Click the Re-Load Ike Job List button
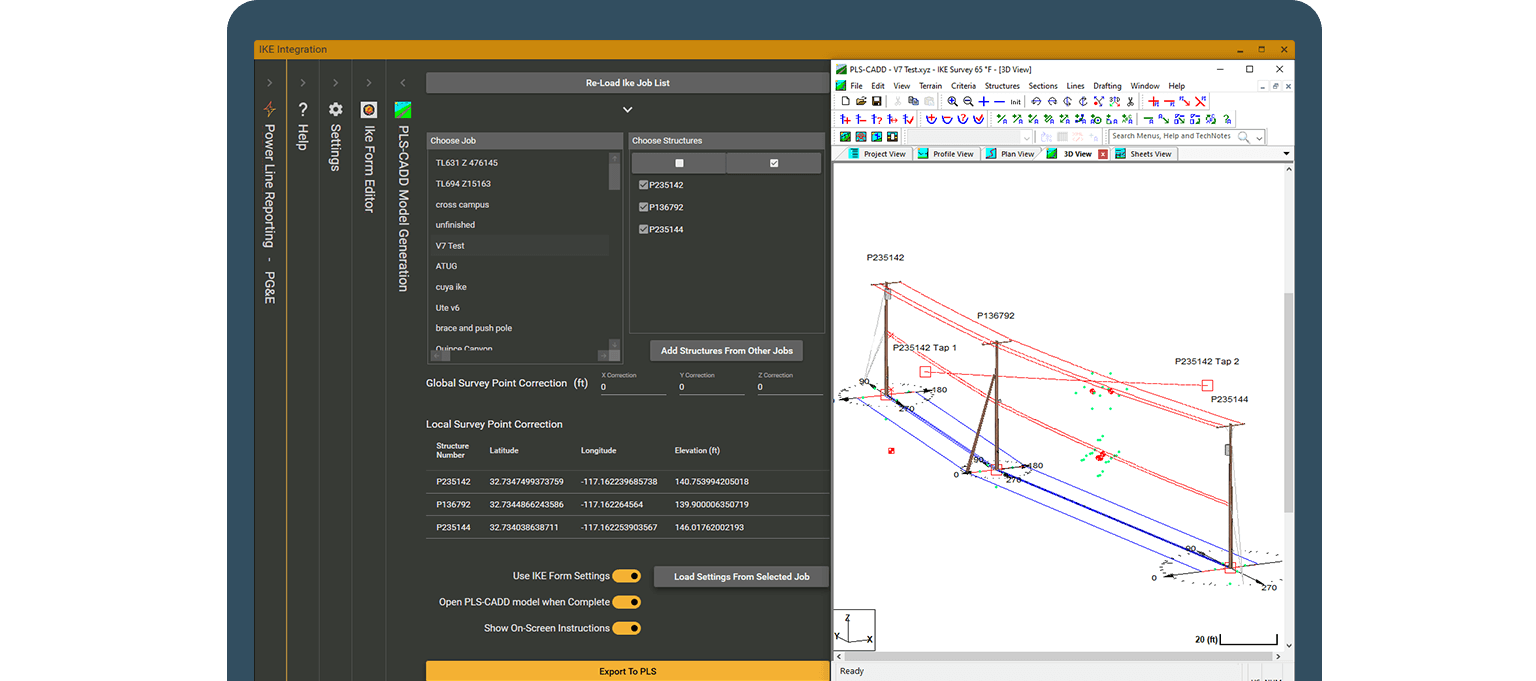1536x681 pixels. [x=628, y=83]
